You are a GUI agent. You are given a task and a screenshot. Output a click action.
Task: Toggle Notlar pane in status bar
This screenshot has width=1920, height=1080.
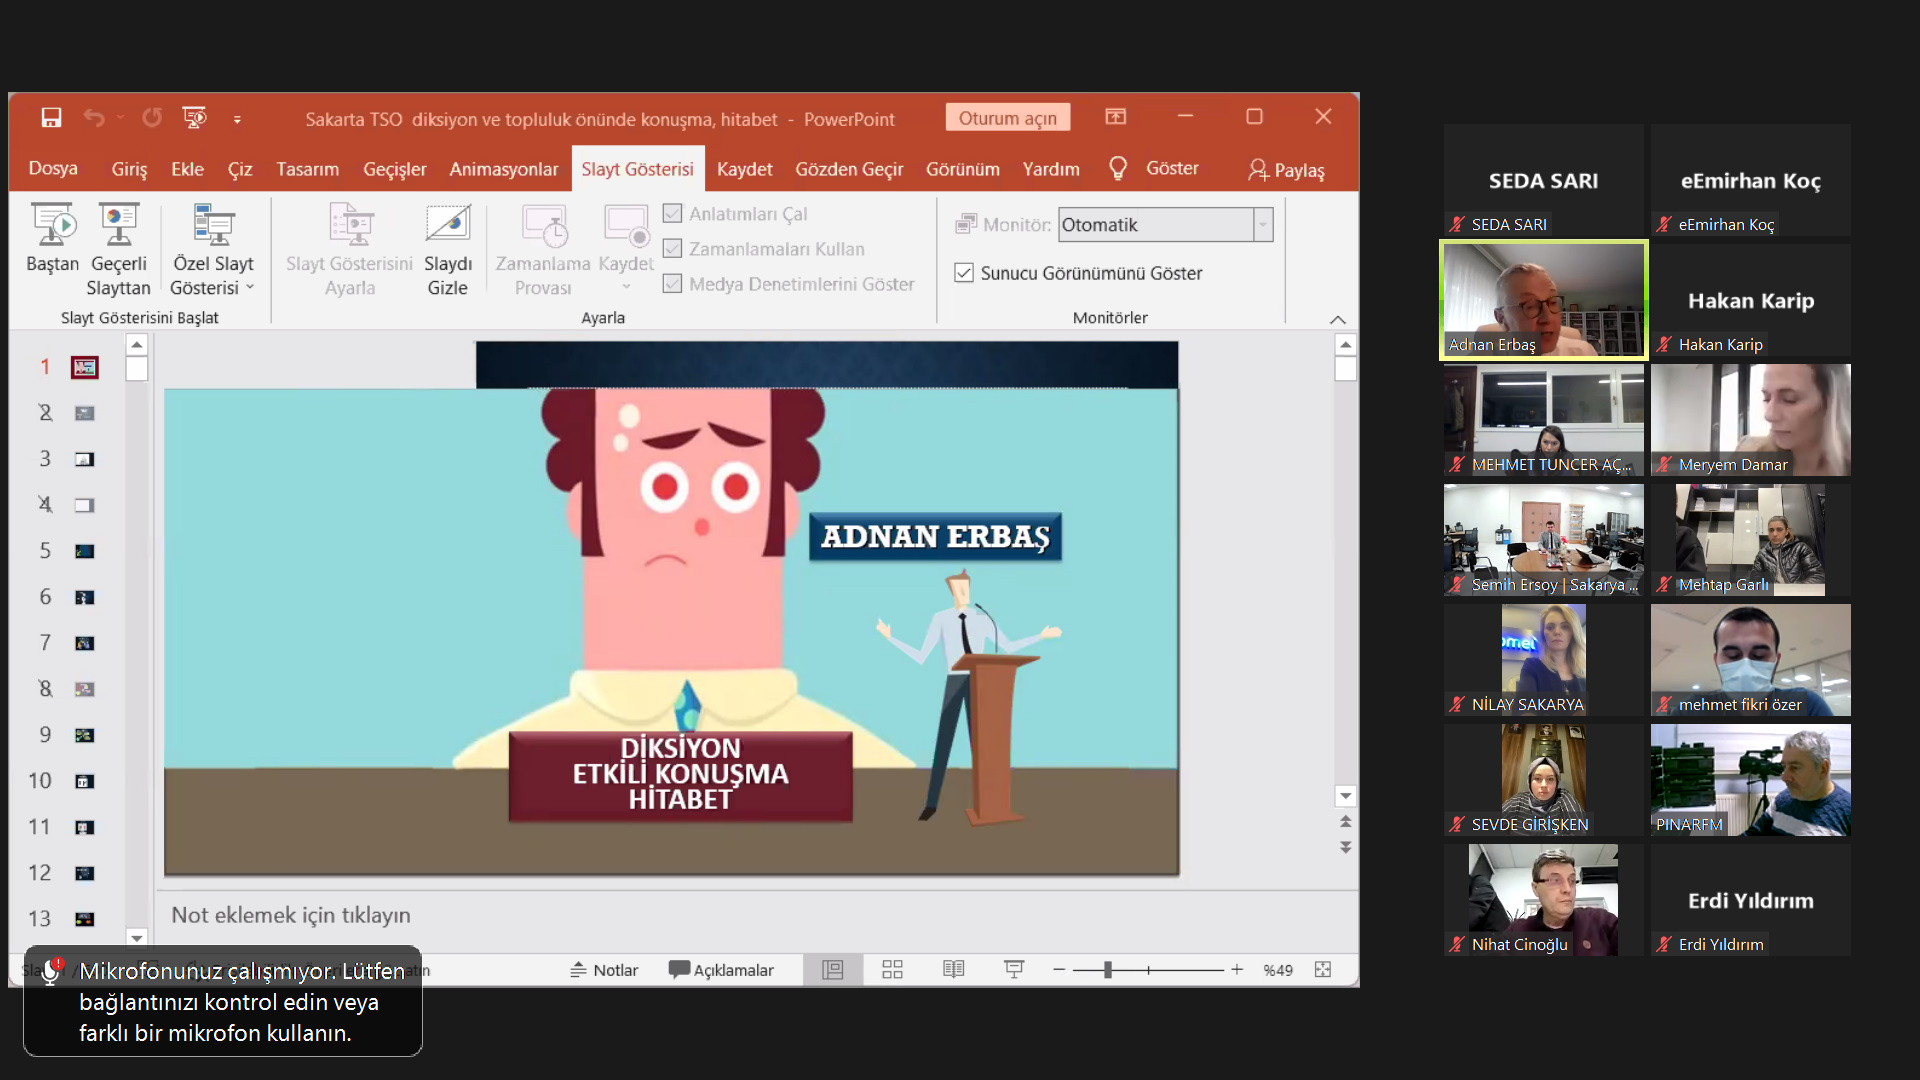[x=604, y=969]
